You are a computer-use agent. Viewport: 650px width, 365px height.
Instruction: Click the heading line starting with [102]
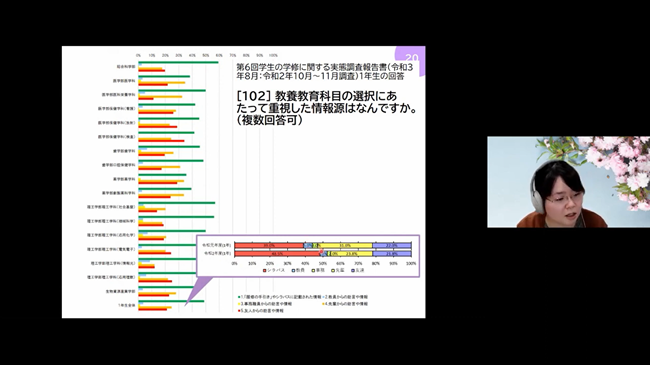317,96
